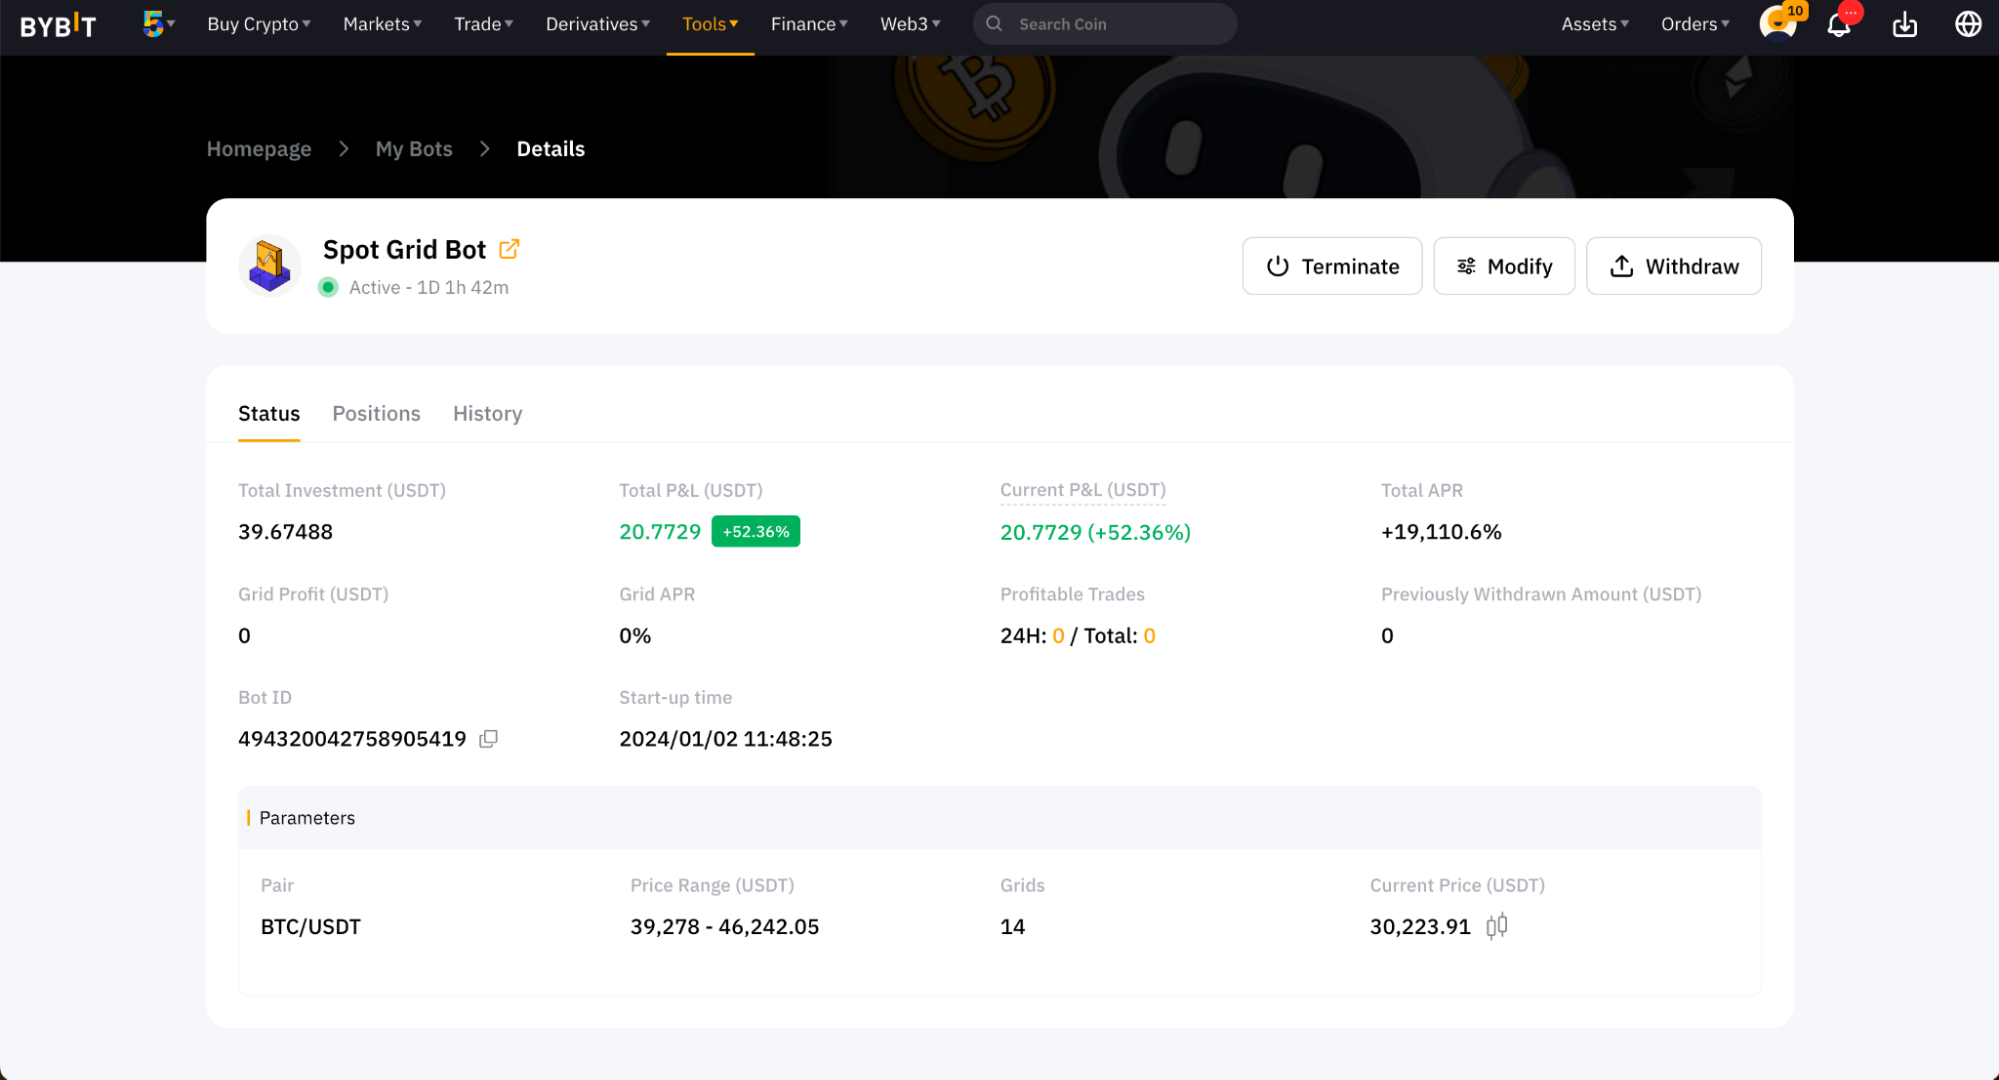Open the language globe icon
Image resolution: width=1999 pixels, height=1080 pixels.
tap(1967, 24)
